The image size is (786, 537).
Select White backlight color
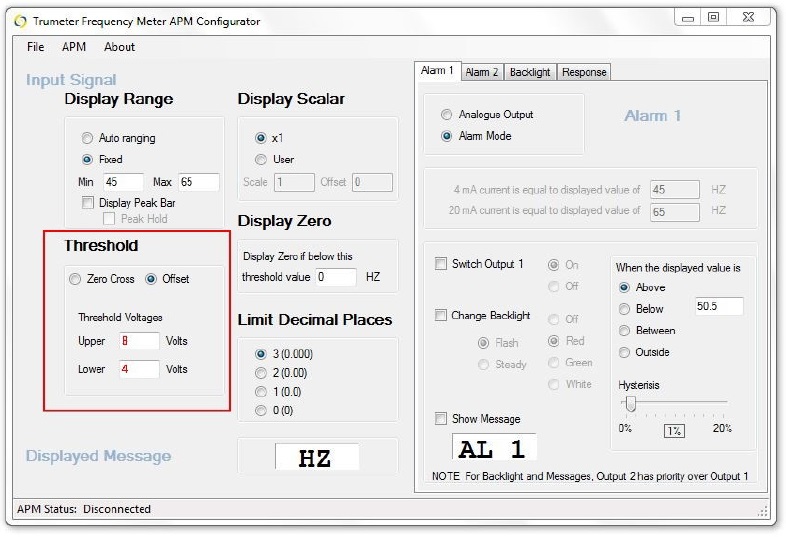553,384
